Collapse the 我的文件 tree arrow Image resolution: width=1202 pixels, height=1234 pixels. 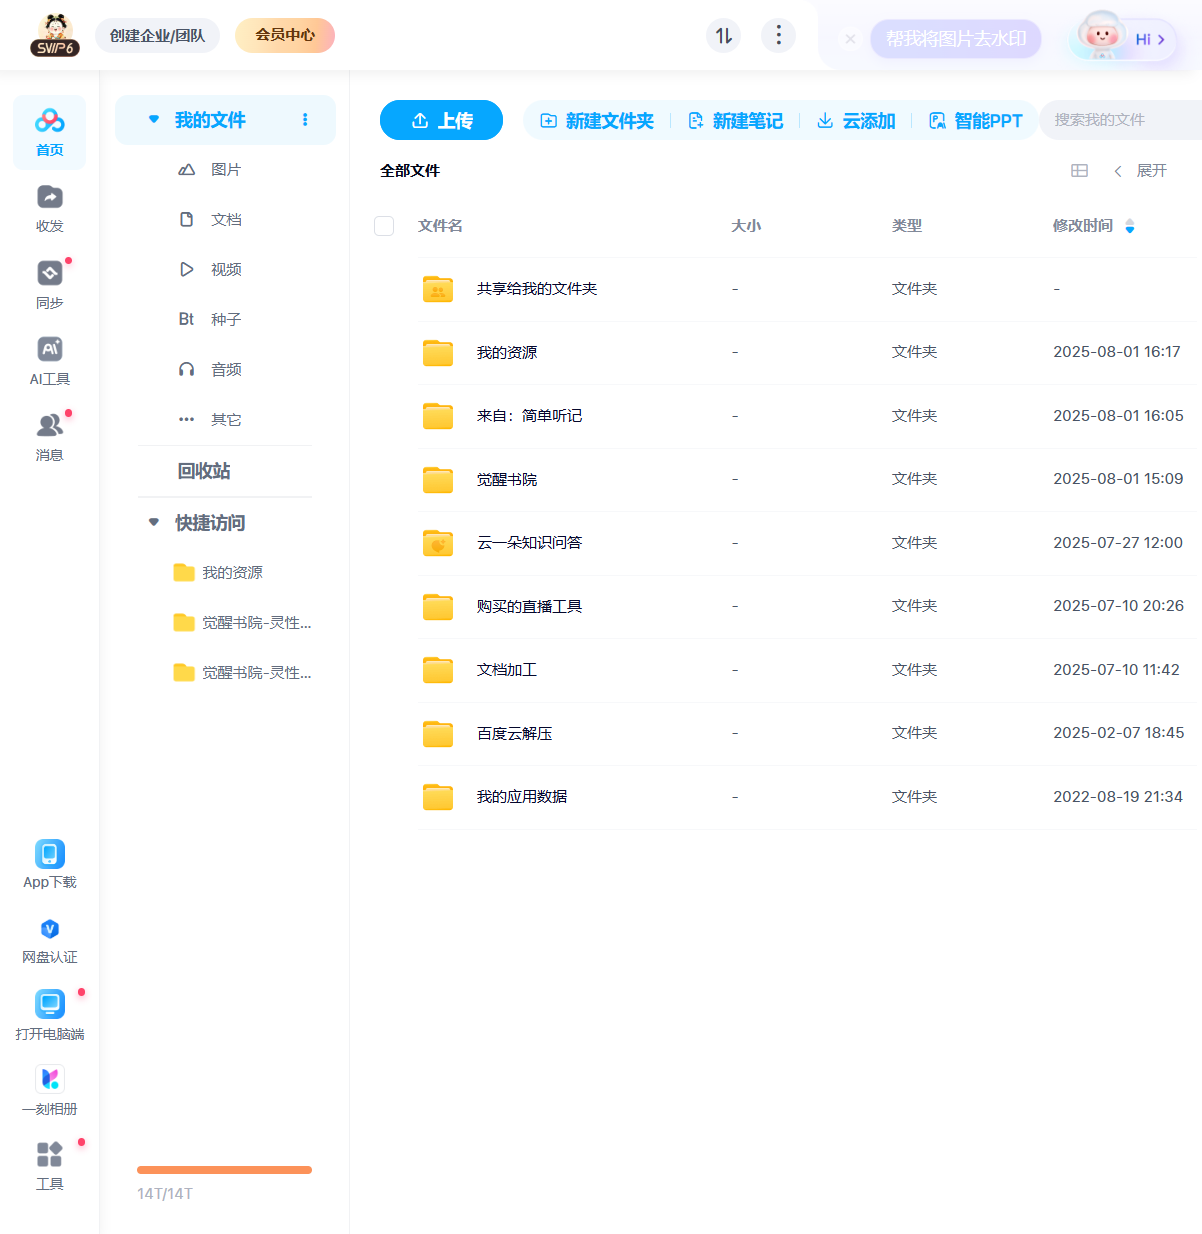[x=154, y=119]
